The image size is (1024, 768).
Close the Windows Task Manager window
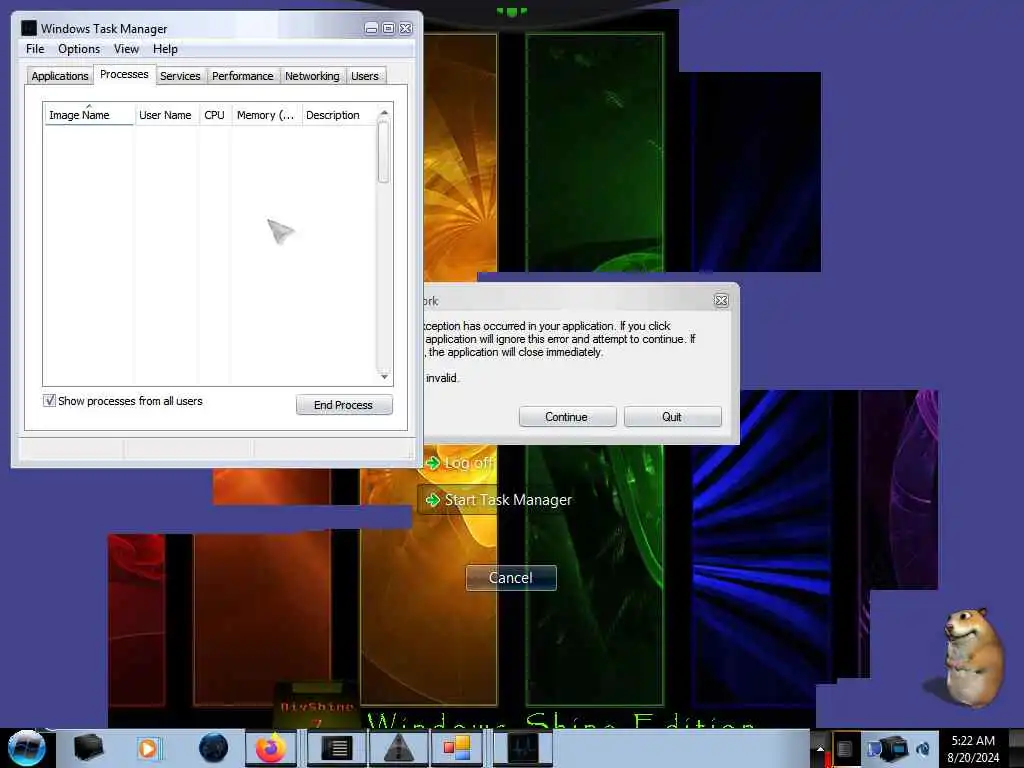[x=406, y=28]
